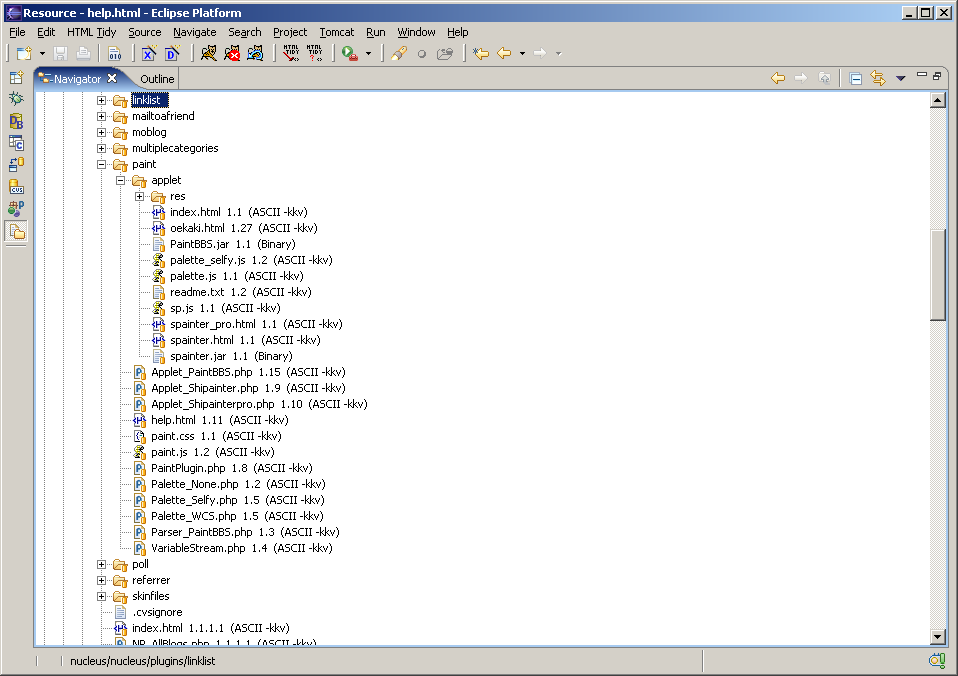This screenshot has height=676, width=958.
Task: Click the scrollbar up arrow
Action: pyautogui.click(x=938, y=100)
